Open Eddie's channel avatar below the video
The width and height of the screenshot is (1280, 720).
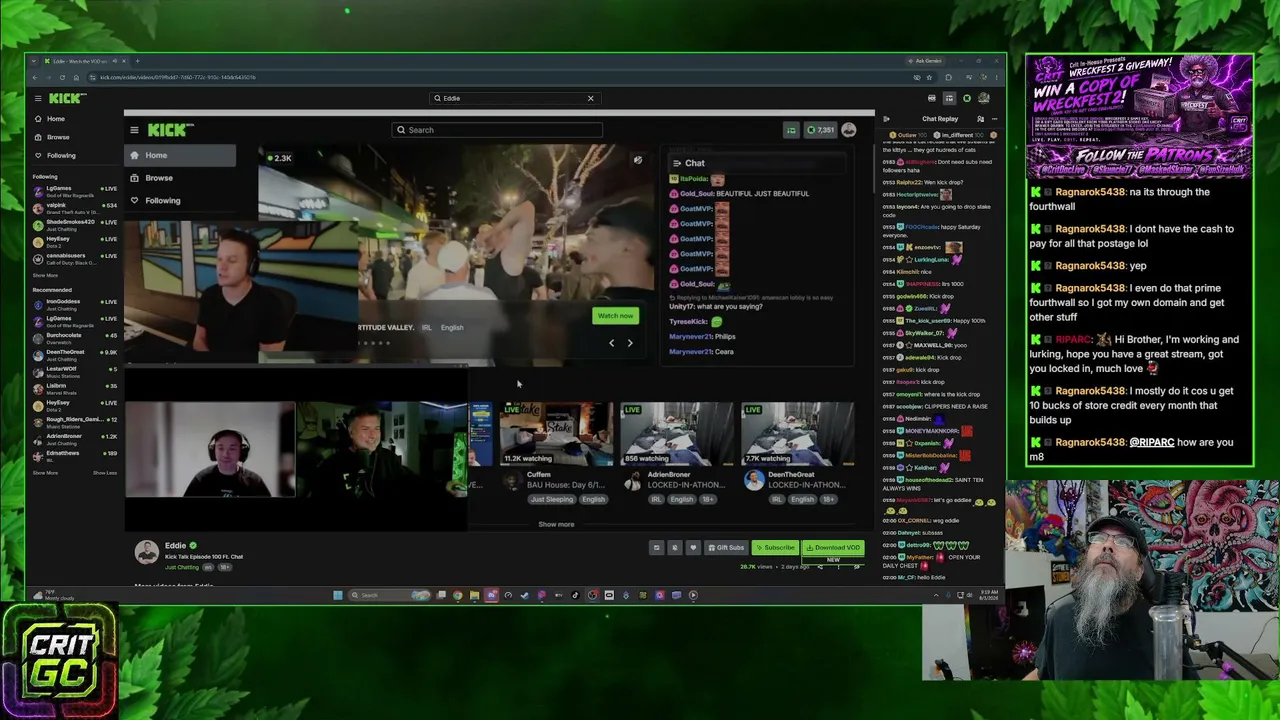[147, 551]
